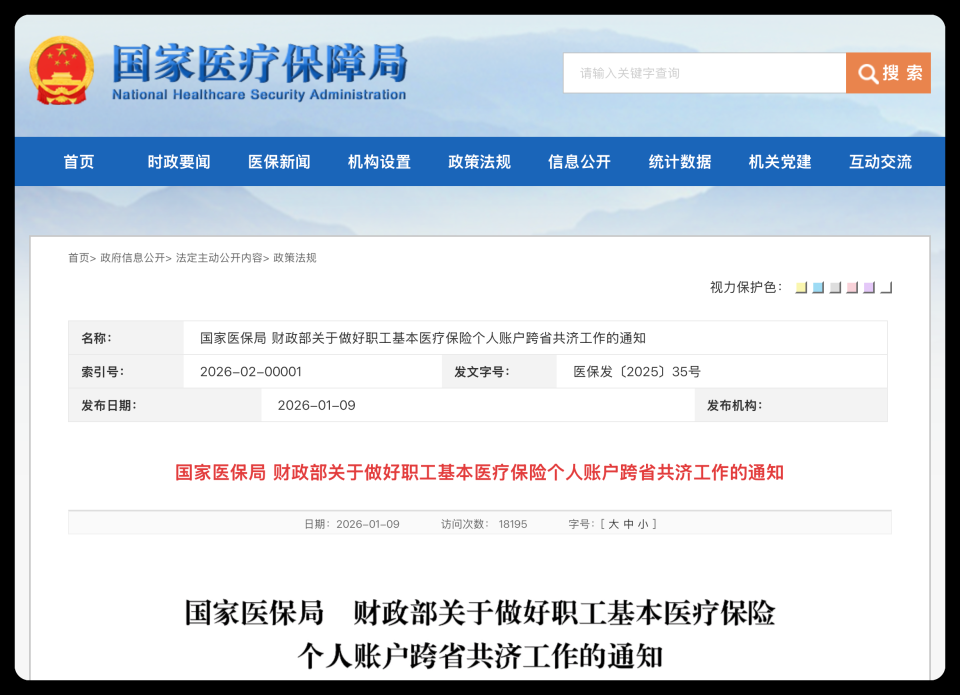
Task: Open the 医保新闻 news section
Action: pyautogui.click(x=280, y=162)
